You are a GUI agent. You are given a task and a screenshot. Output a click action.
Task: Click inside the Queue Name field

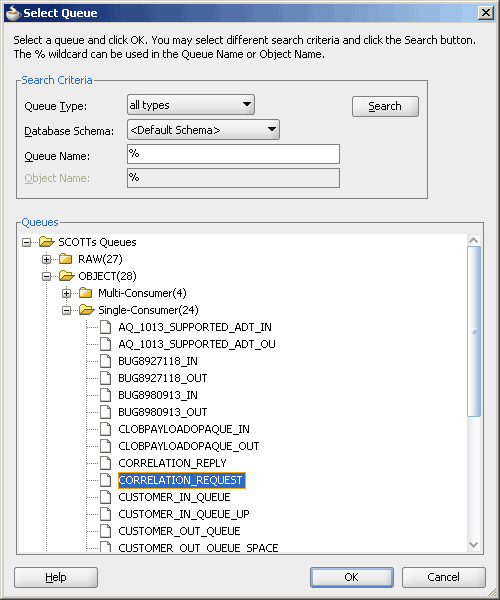click(x=233, y=154)
